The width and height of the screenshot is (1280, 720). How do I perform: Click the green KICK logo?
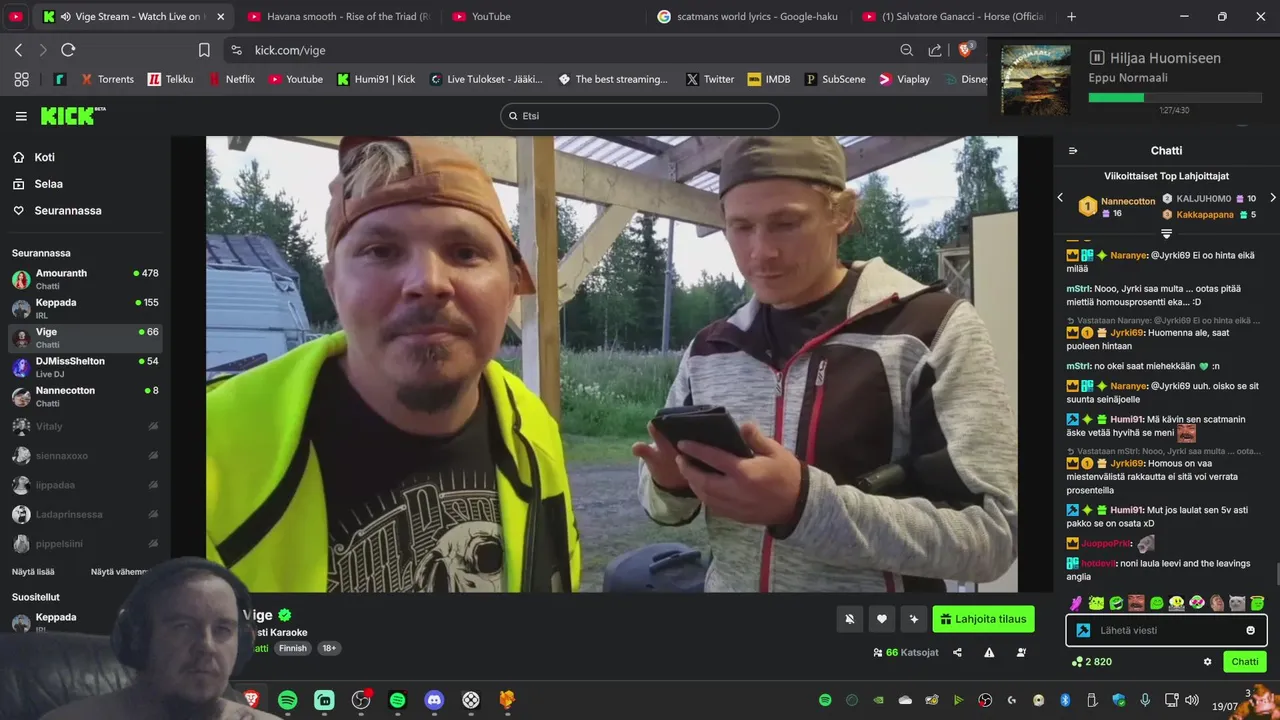pos(72,116)
